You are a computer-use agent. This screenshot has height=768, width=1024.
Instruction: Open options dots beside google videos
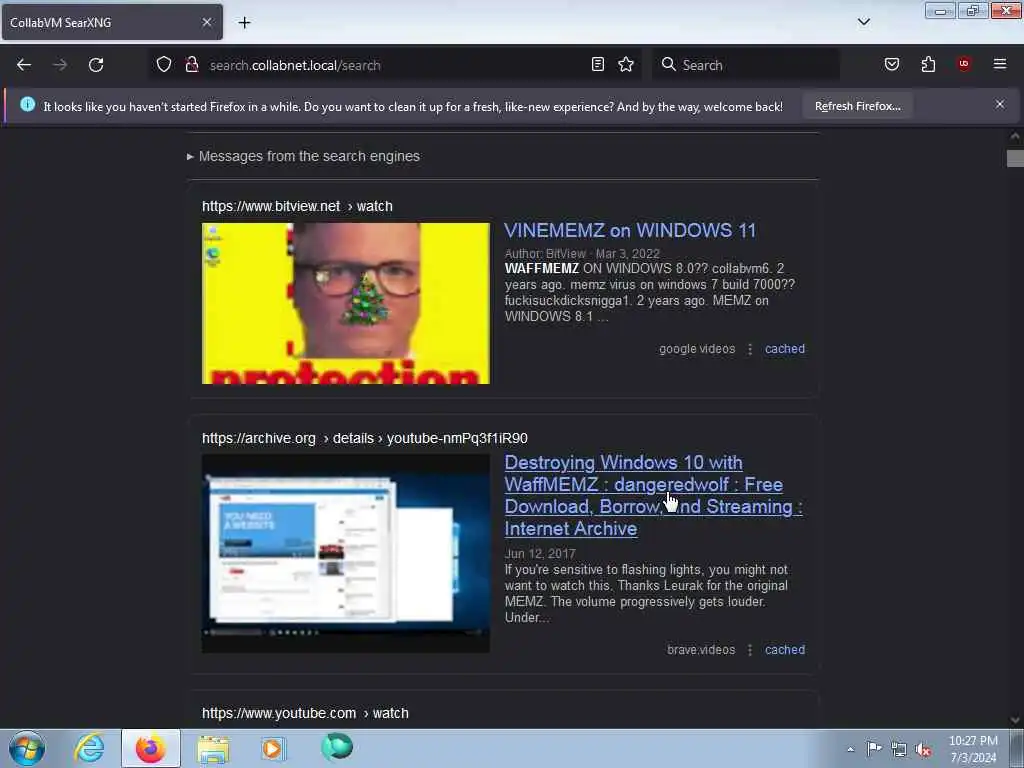point(750,349)
